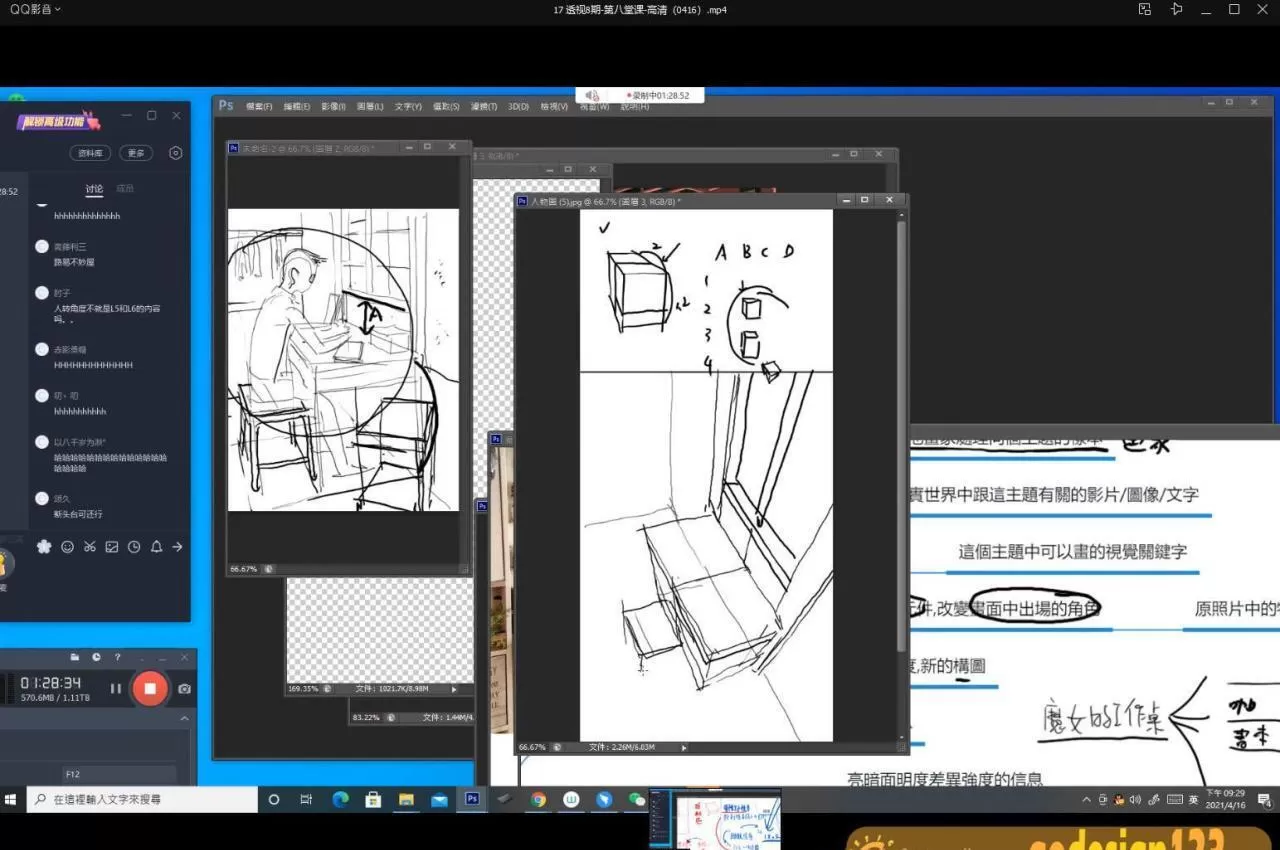The height and width of the screenshot is (850, 1280).
Task: Open the emoji picker in chat
Action: 67,547
